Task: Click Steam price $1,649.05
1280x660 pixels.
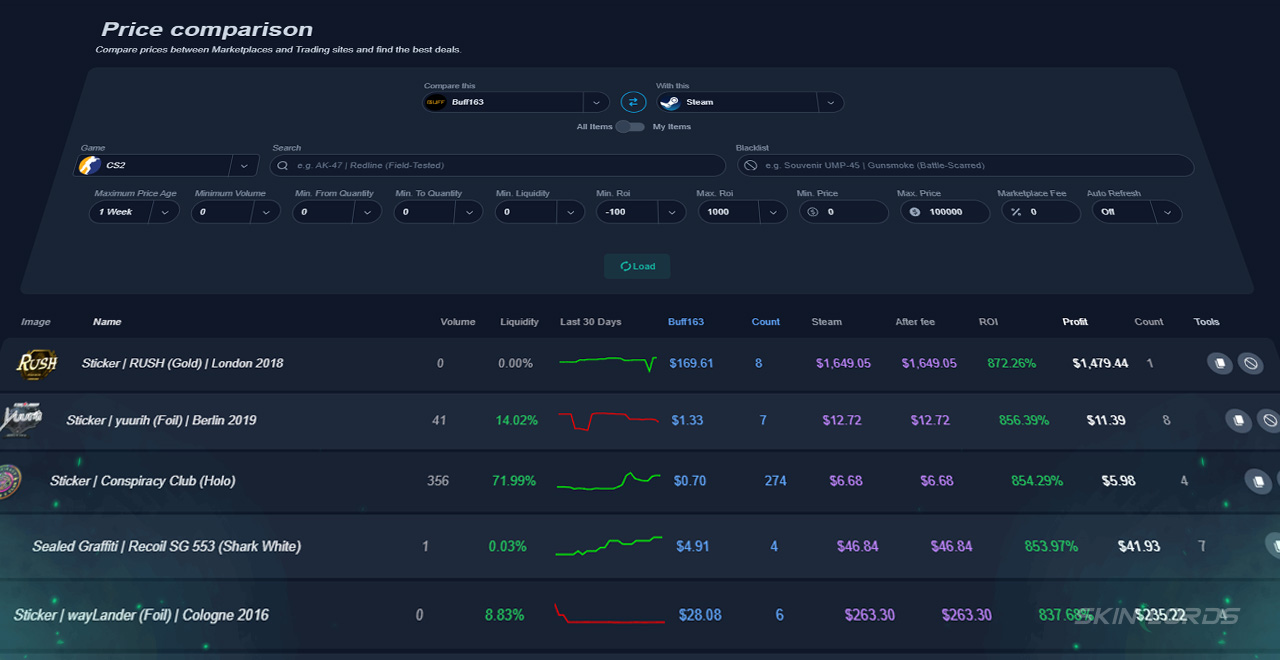Action: point(843,364)
